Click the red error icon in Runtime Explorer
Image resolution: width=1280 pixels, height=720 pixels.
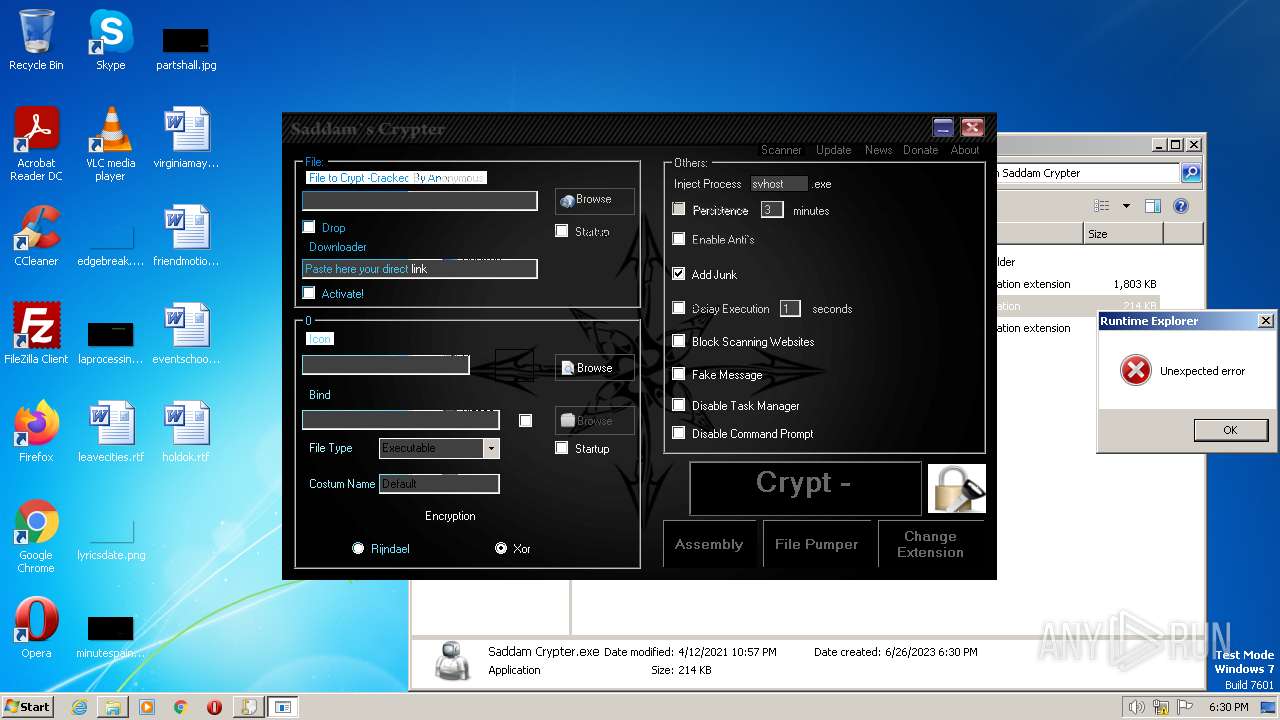point(1135,371)
